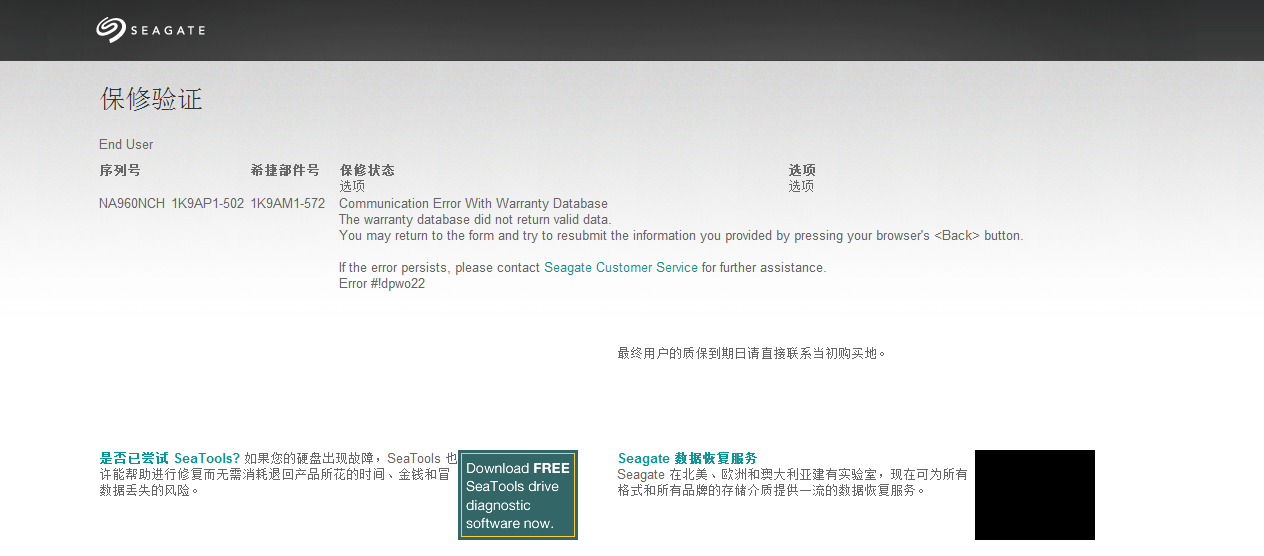This screenshot has width=1264, height=556.
Task: Open the 是否已尝试 SeaTools? heading link
Action: 169,458
